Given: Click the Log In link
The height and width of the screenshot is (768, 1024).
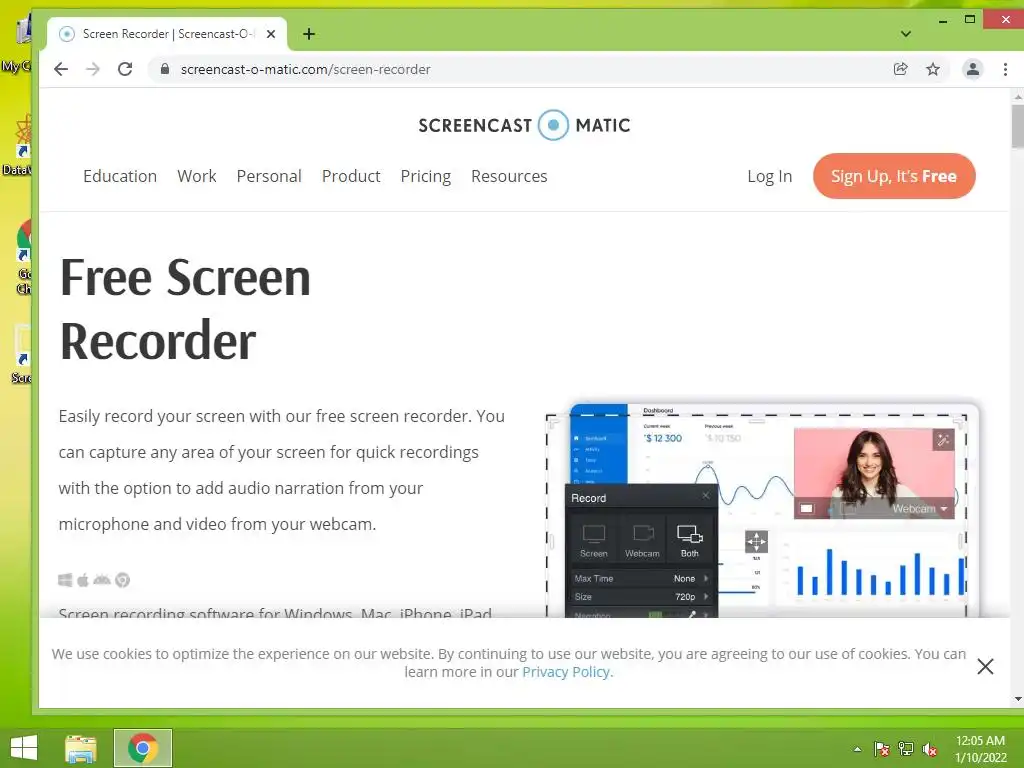Looking at the screenshot, I should [x=769, y=176].
